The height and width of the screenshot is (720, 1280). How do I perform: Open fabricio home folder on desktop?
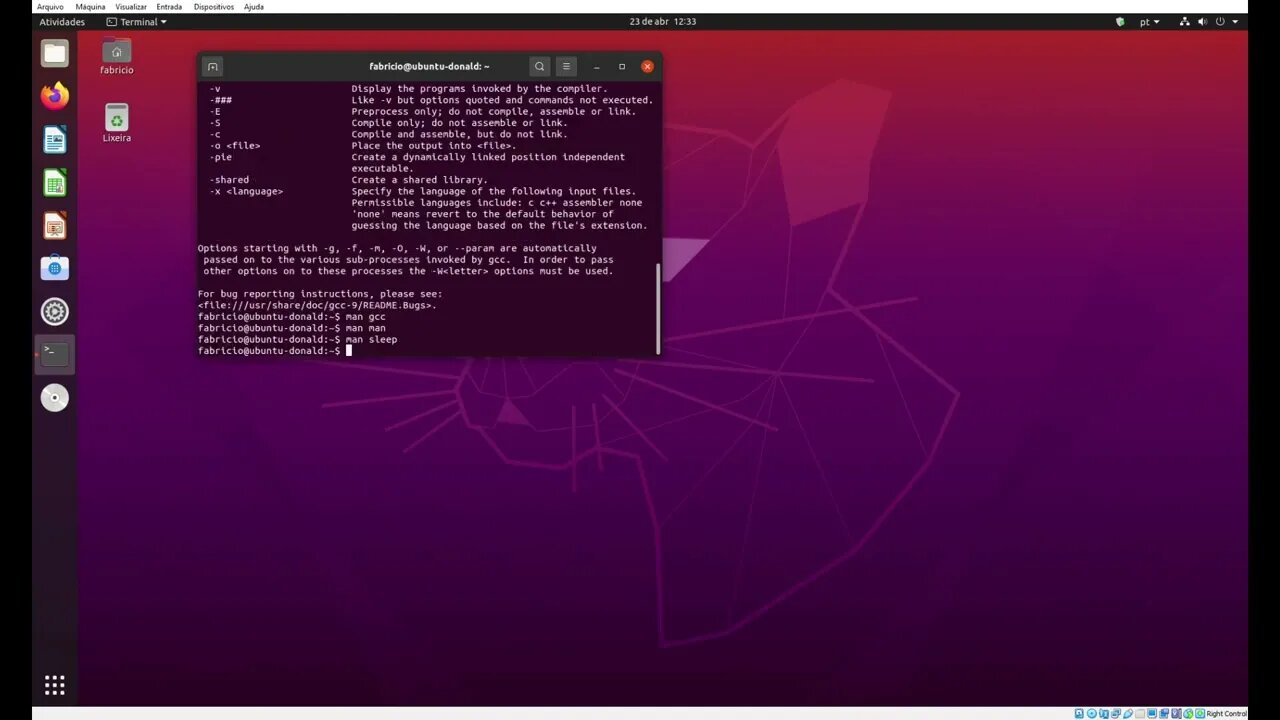[117, 55]
